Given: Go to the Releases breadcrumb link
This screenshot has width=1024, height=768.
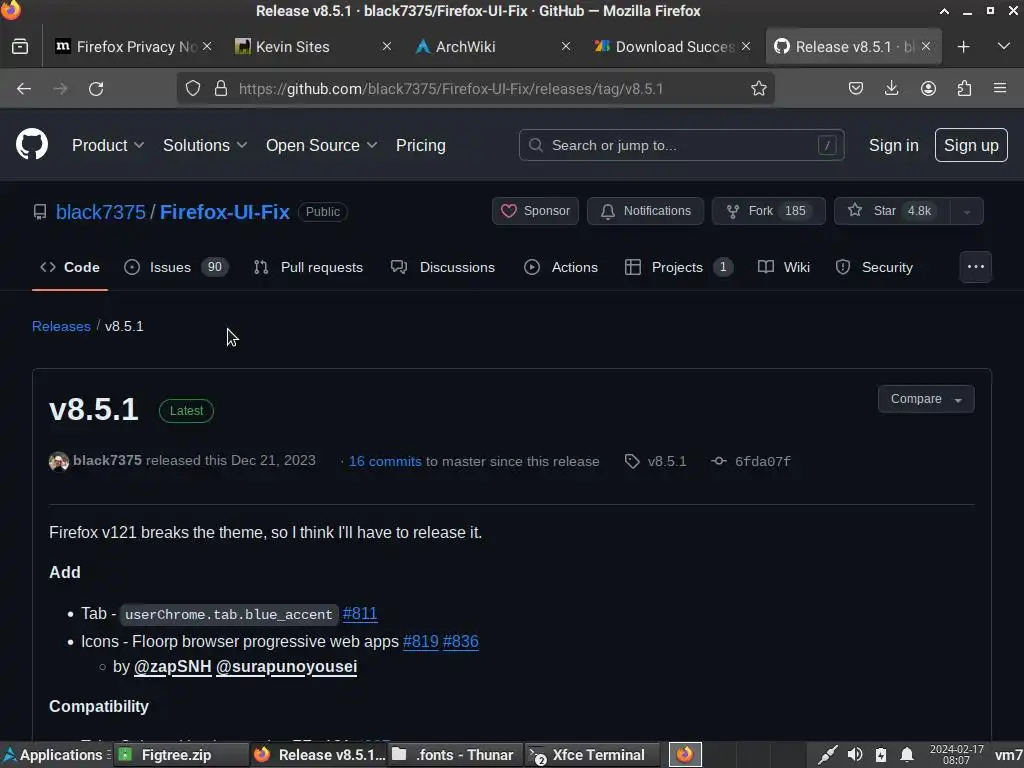Looking at the screenshot, I should (x=61, y=326).
